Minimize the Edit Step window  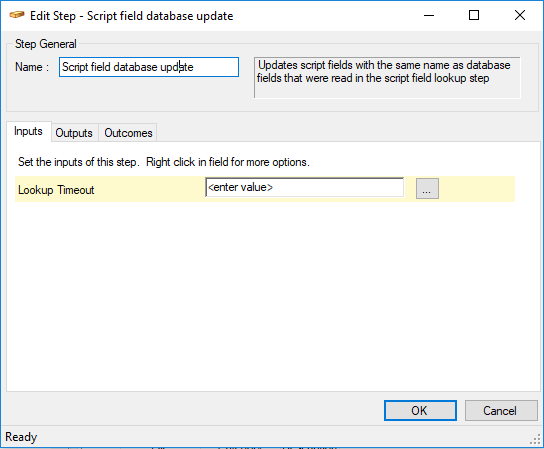click(429, 16)
